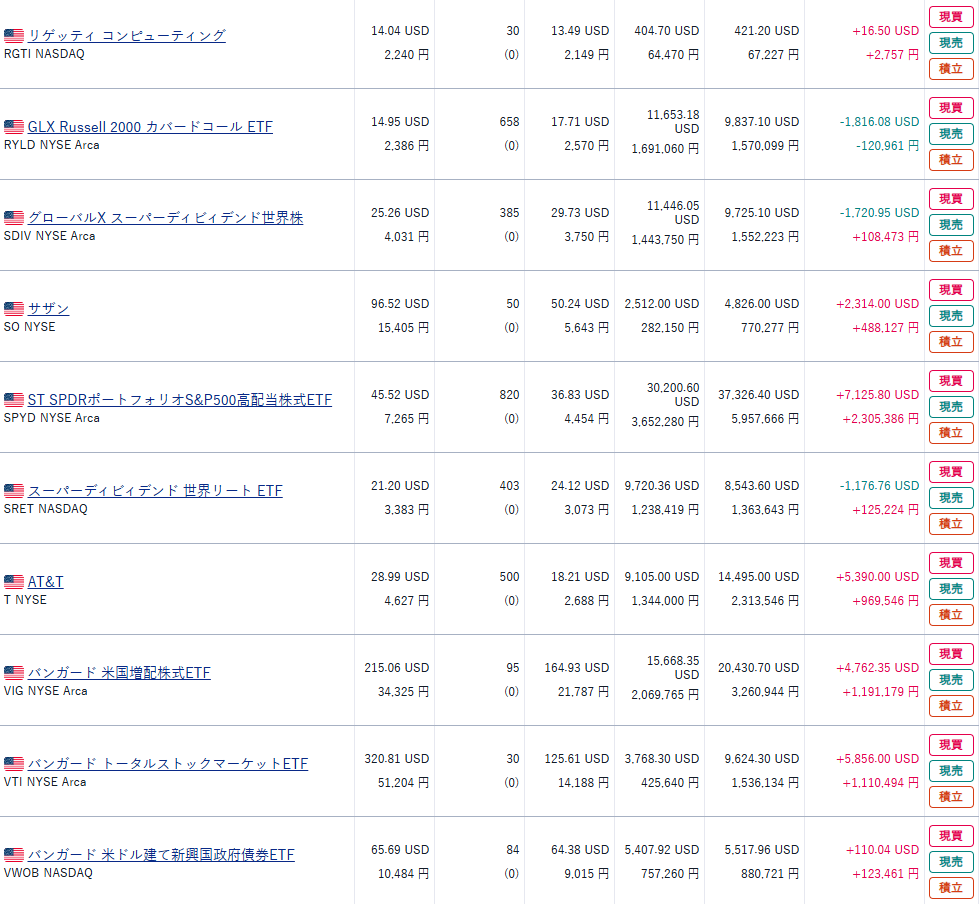Click 現買 buy button for SO row
The height and width of the screenshot is (904, 979).
click(950, 290)
